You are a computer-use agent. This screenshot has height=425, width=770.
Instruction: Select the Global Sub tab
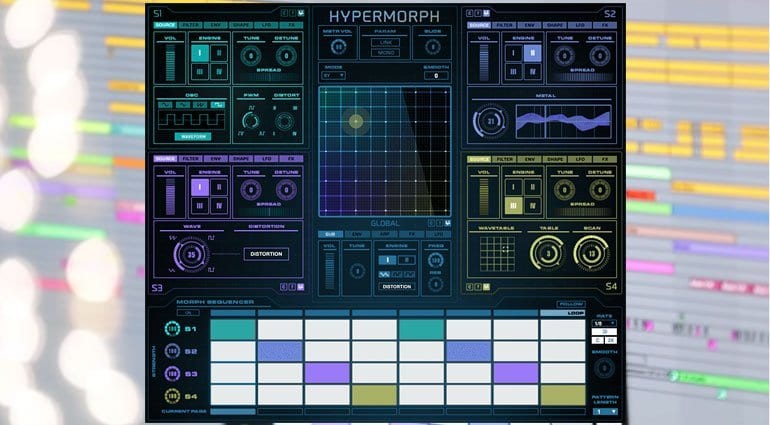point(330,234)
